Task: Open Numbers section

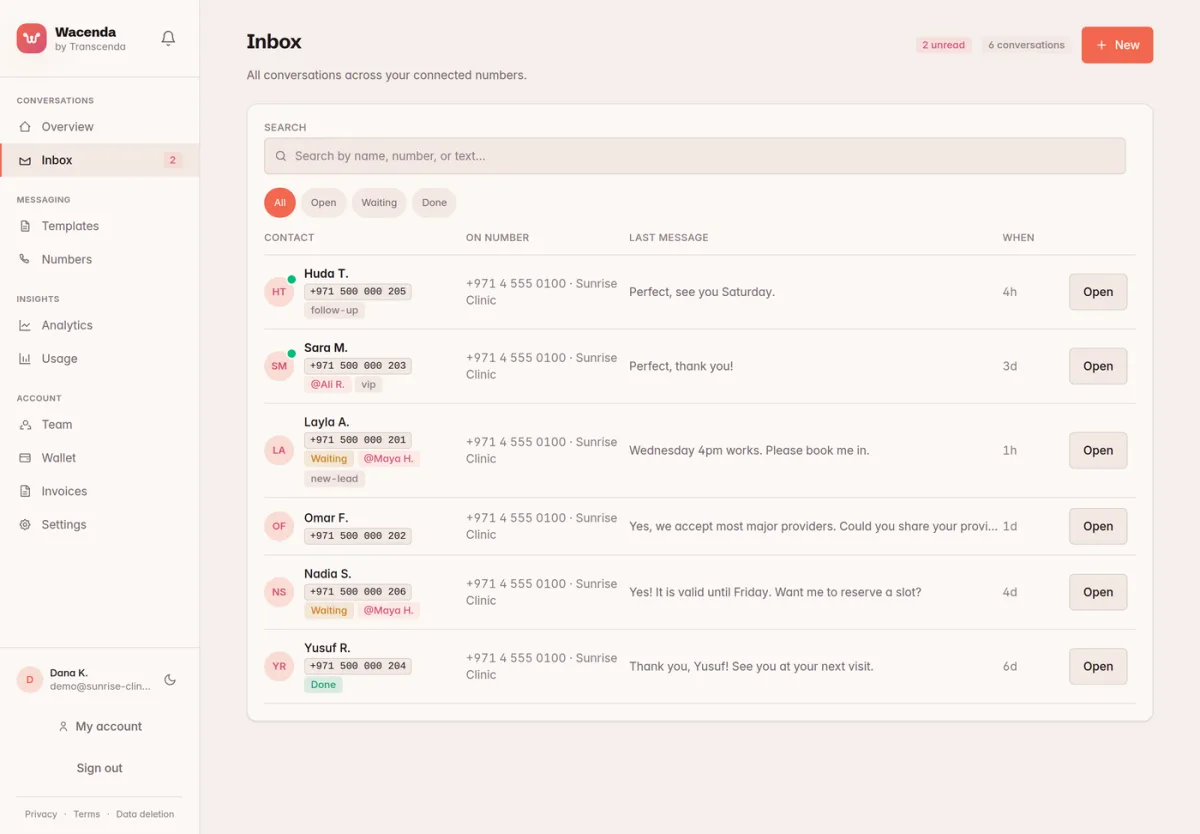Action: (100, 259)
